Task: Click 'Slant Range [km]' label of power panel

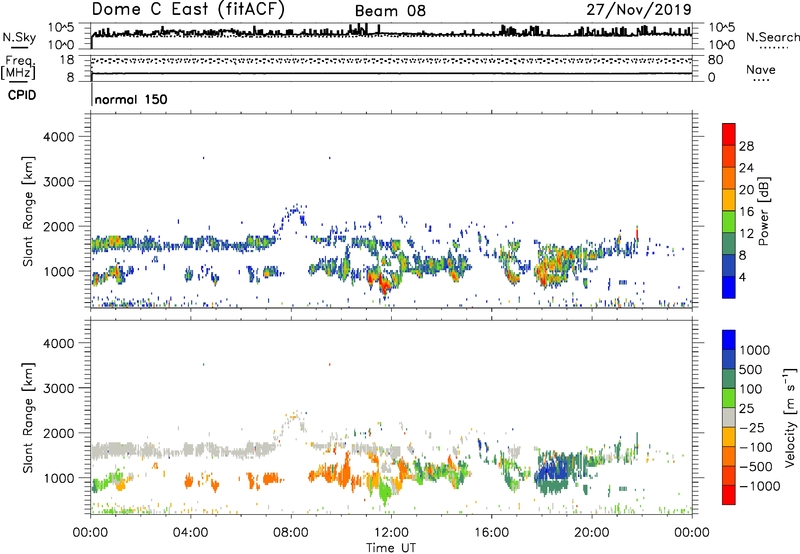Action: coord(28,211)
